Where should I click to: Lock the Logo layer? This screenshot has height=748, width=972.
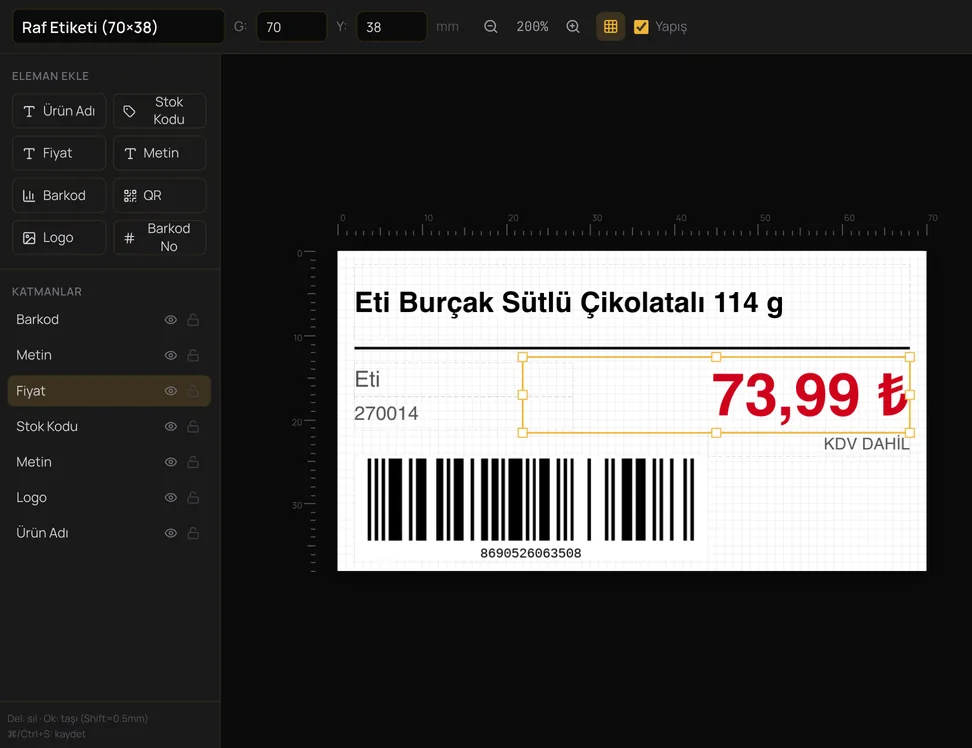193,498
